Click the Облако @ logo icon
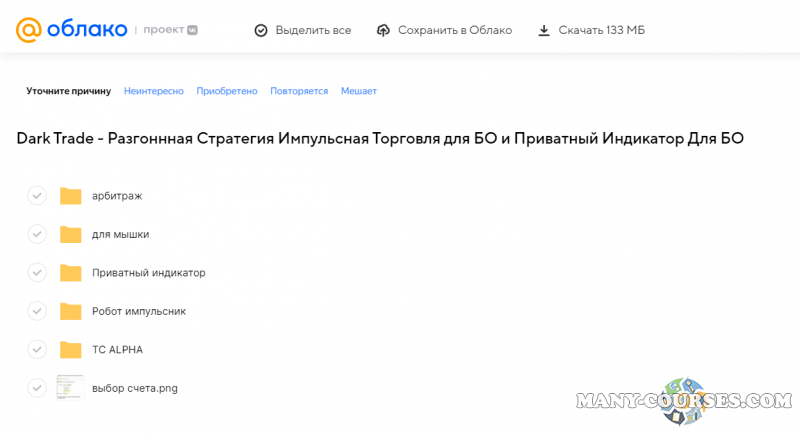800x434 pixels. (29, 29)
